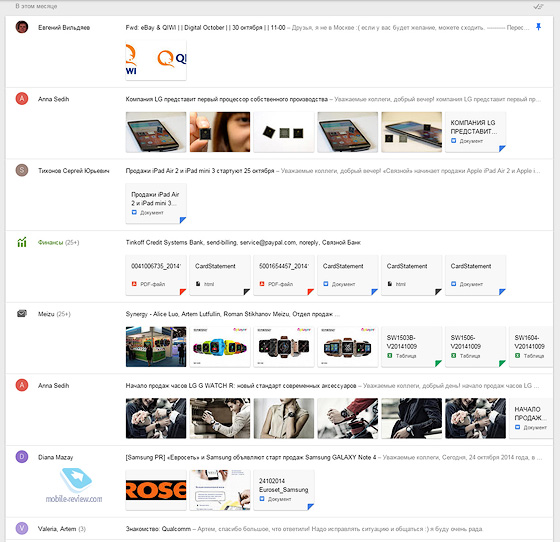Click Anna Sedih avatar on LG G Watch R email

coord(22,385)
